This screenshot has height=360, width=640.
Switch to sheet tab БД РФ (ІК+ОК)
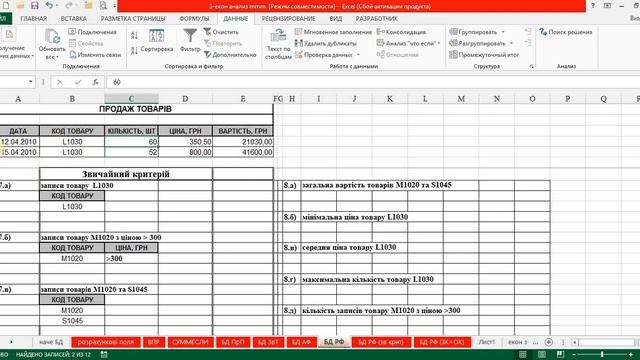(442, 342)
